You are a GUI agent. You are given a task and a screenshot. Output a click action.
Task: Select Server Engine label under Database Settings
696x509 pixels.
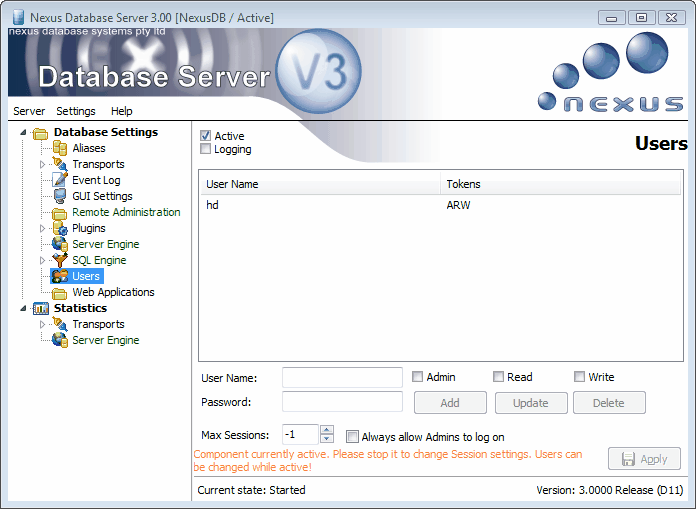click(106, 244)
